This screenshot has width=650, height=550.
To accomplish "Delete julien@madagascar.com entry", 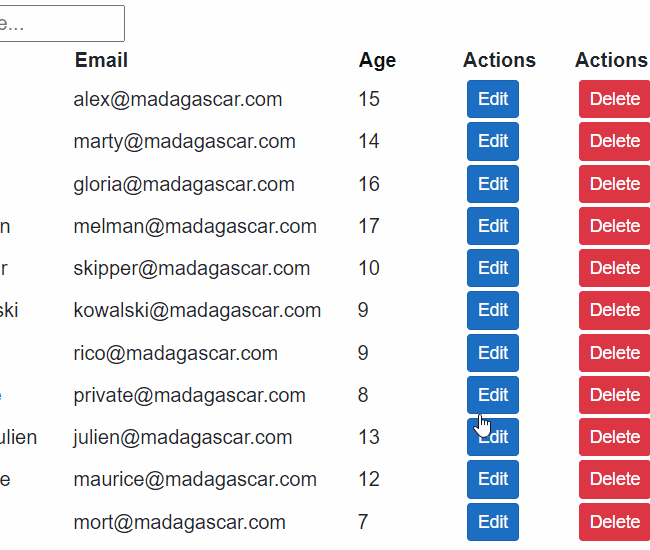I will pos(614,437).
